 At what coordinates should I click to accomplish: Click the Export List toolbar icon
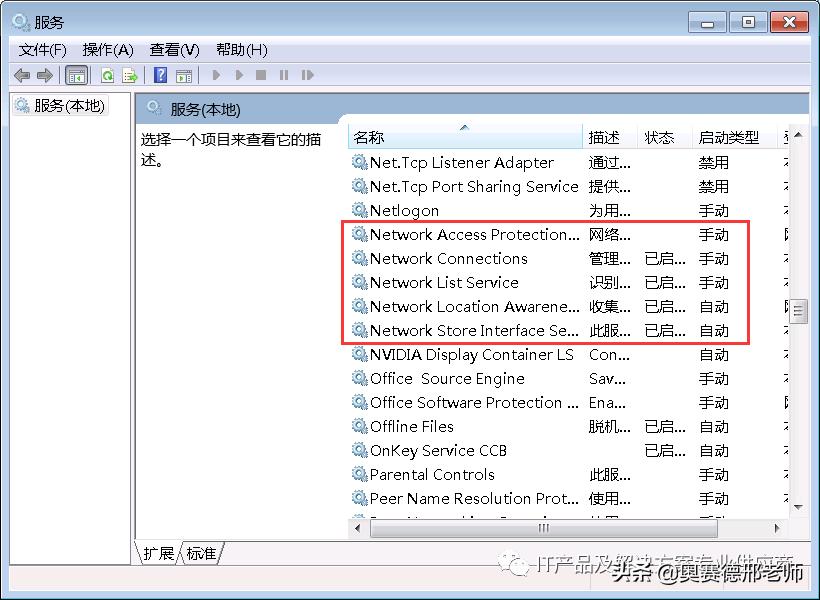tap(129, 75)
